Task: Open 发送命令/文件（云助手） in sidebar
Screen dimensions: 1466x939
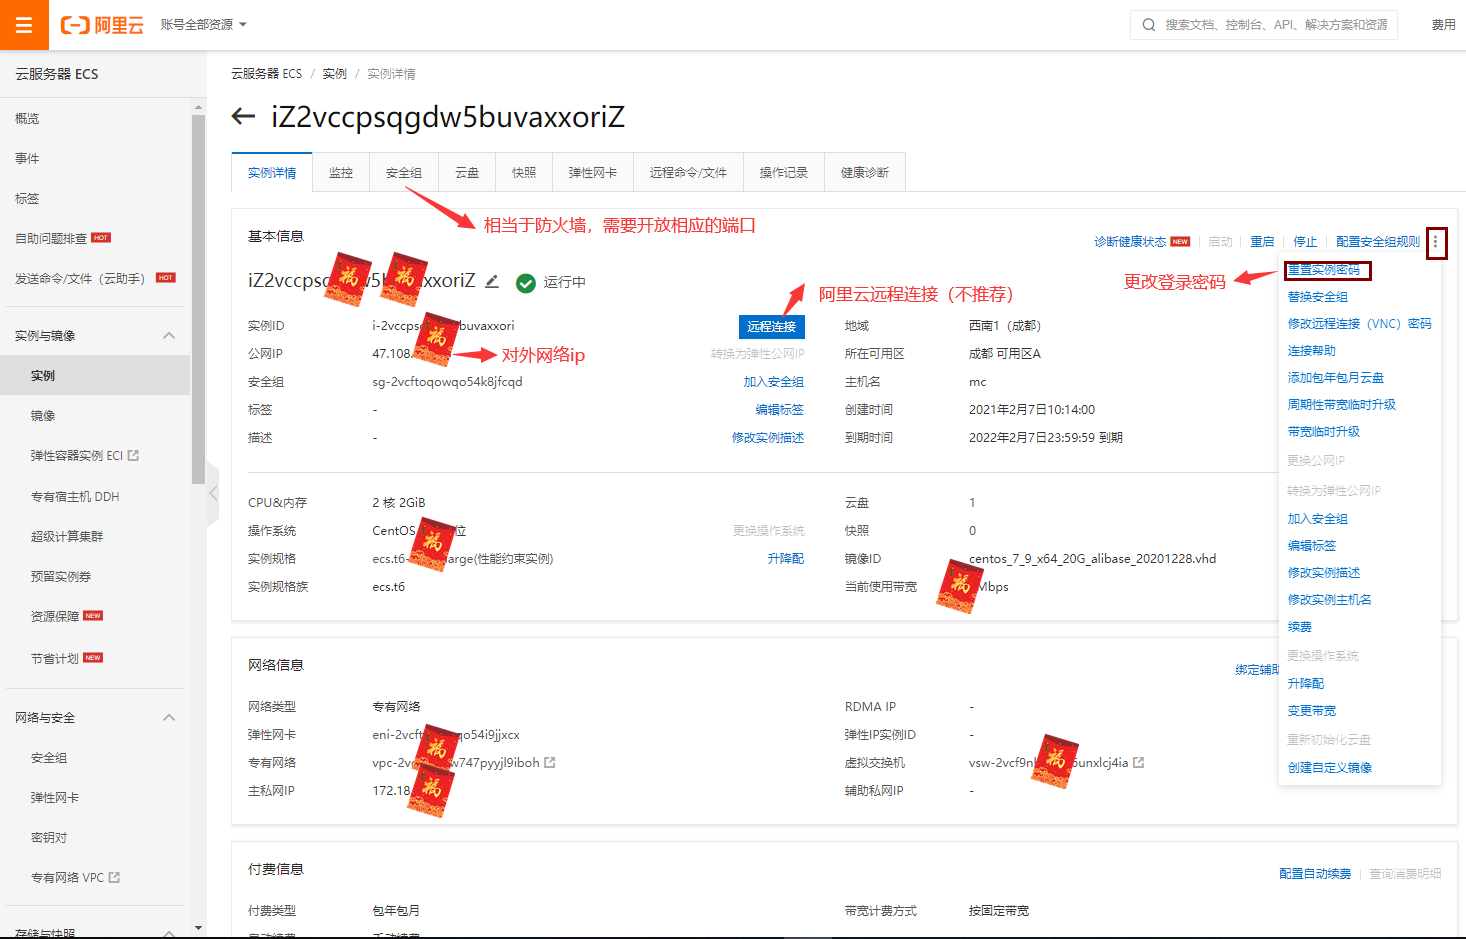Action: (80, 278)
